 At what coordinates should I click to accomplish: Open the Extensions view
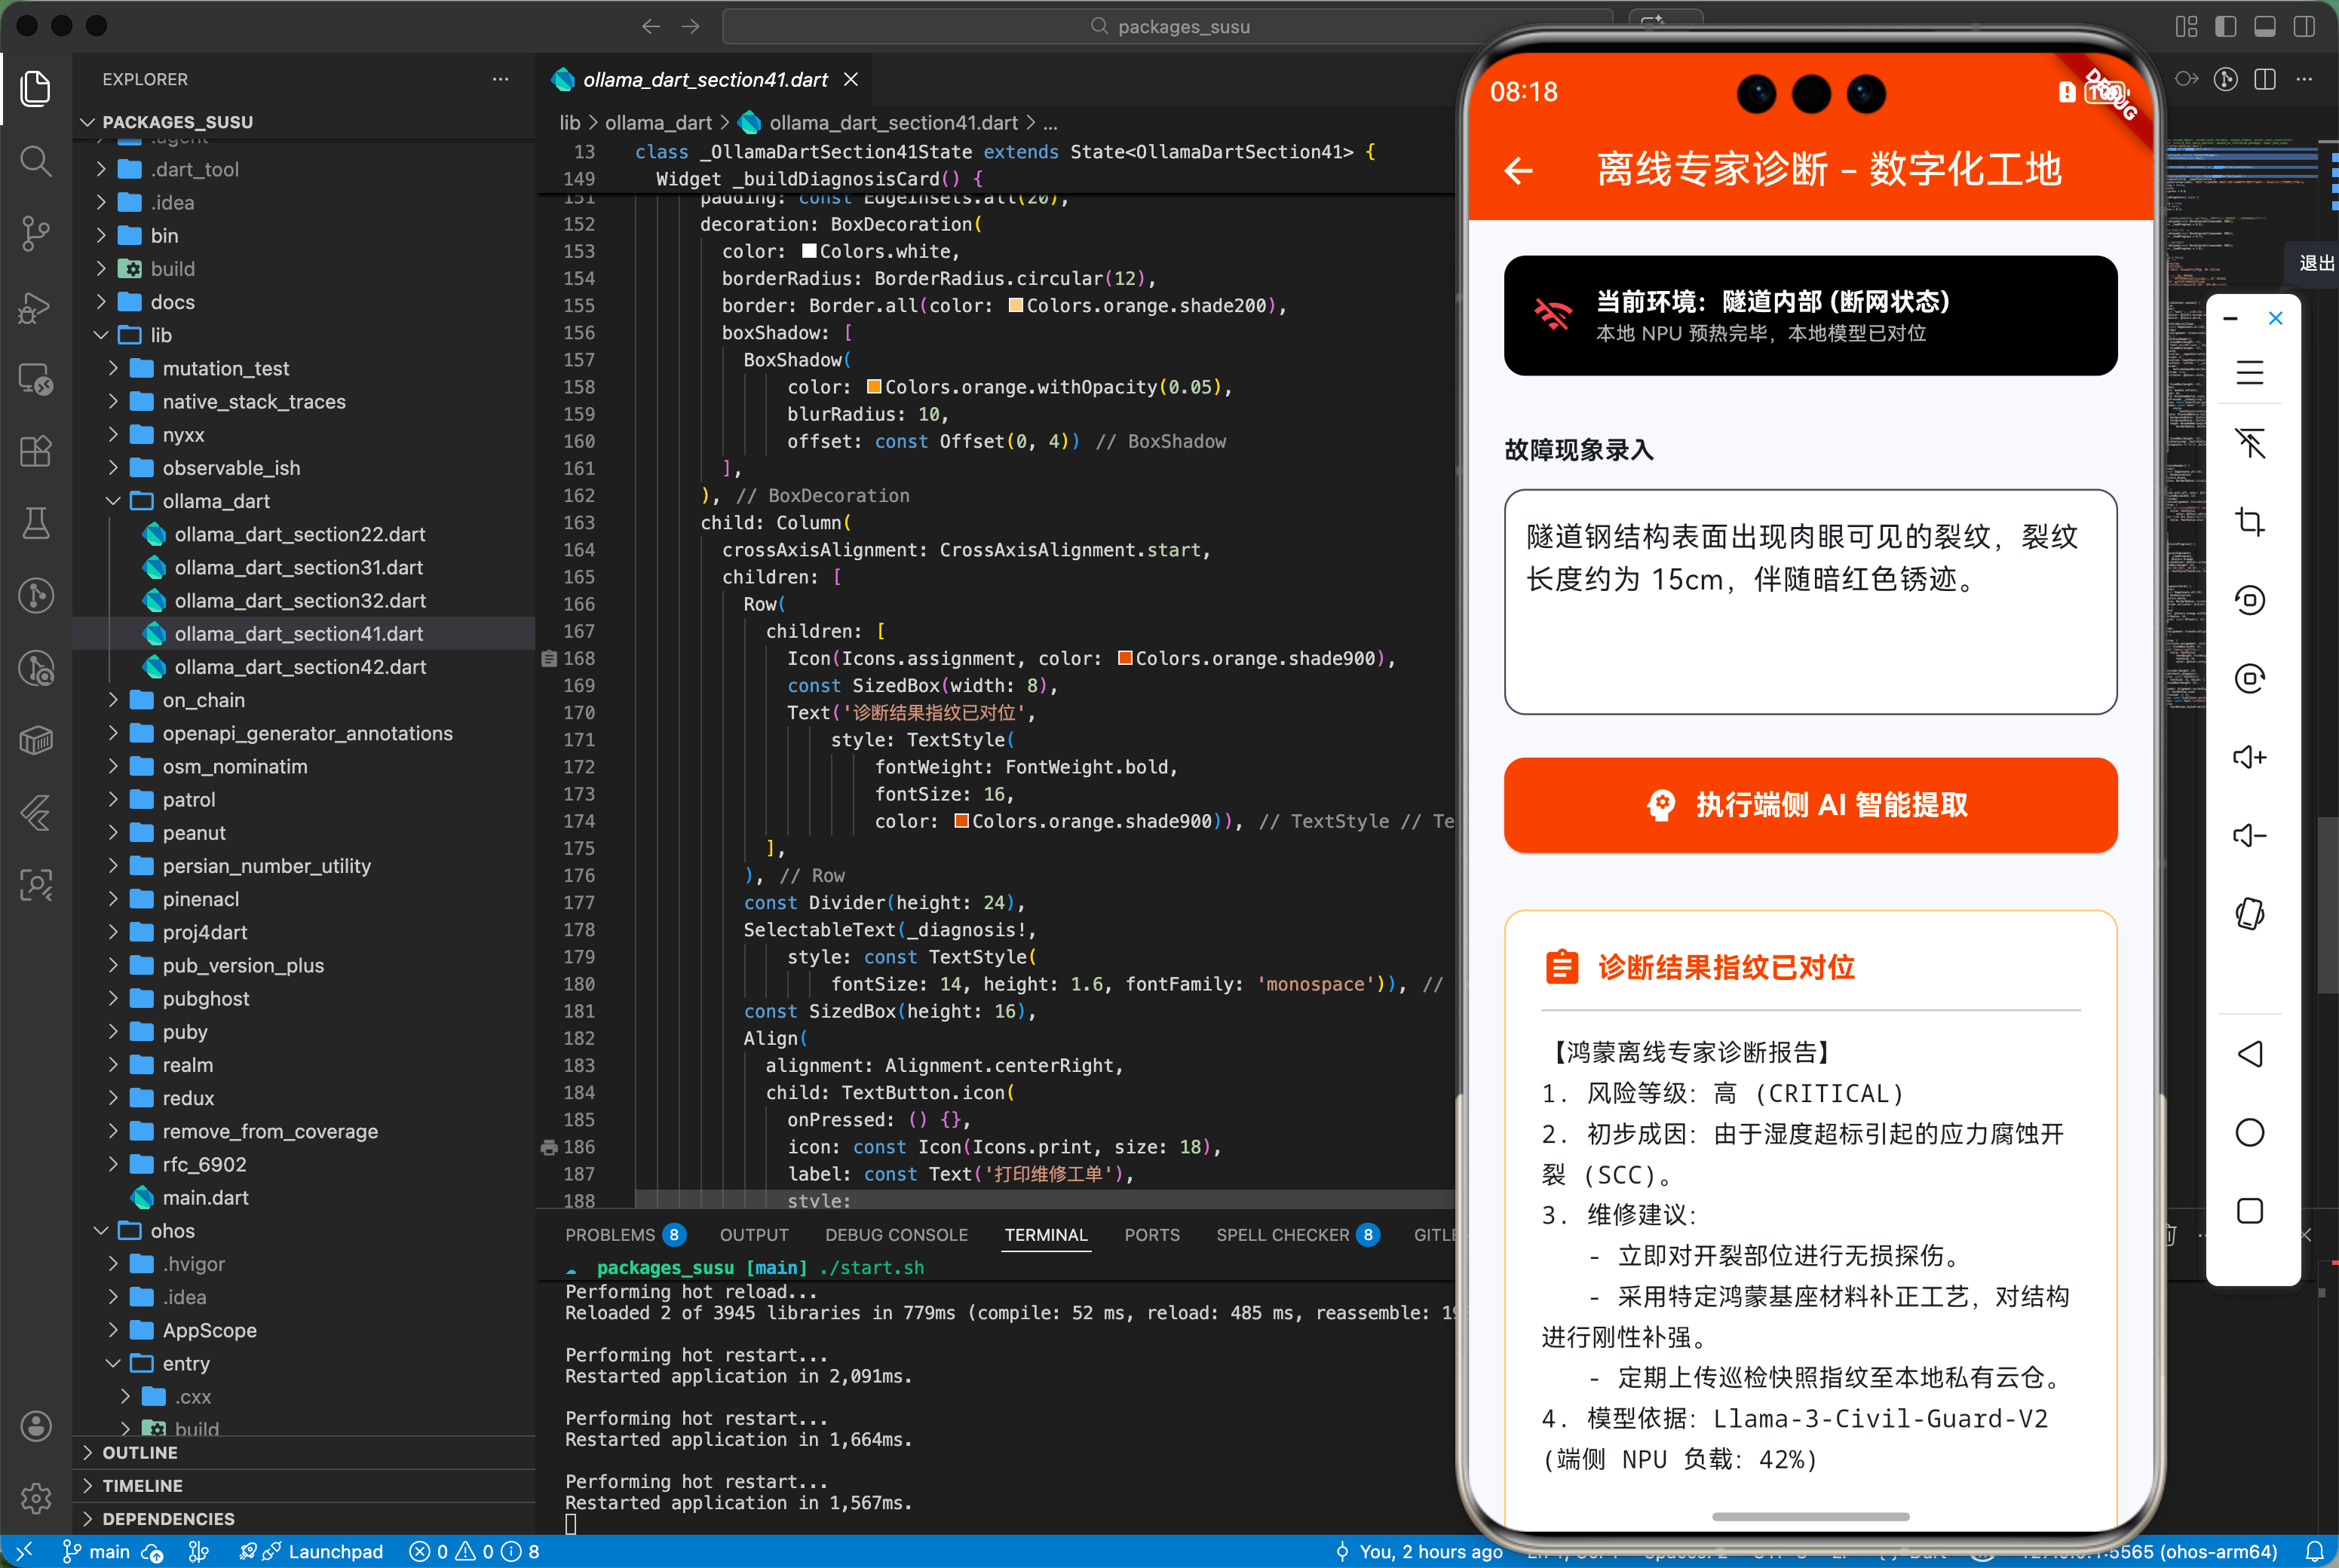[x=36, y=451]
